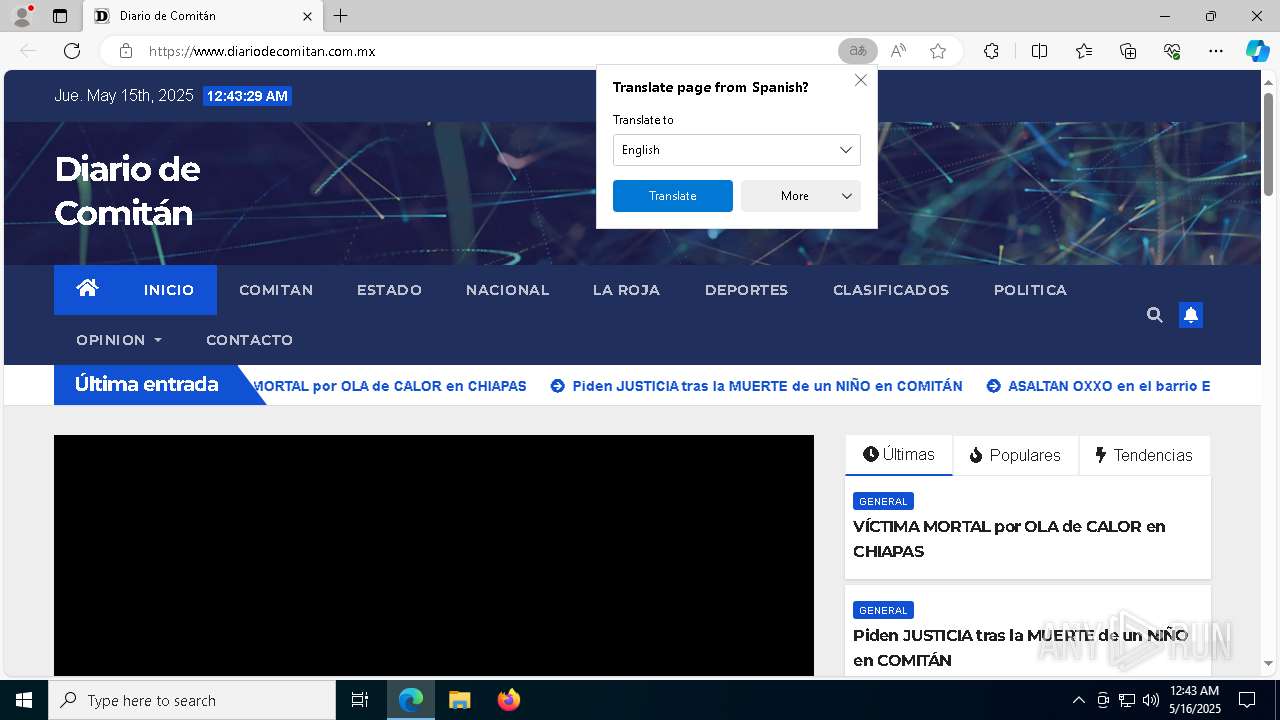
Task: Add page to favorites star
Action: (x=938, y=51)
